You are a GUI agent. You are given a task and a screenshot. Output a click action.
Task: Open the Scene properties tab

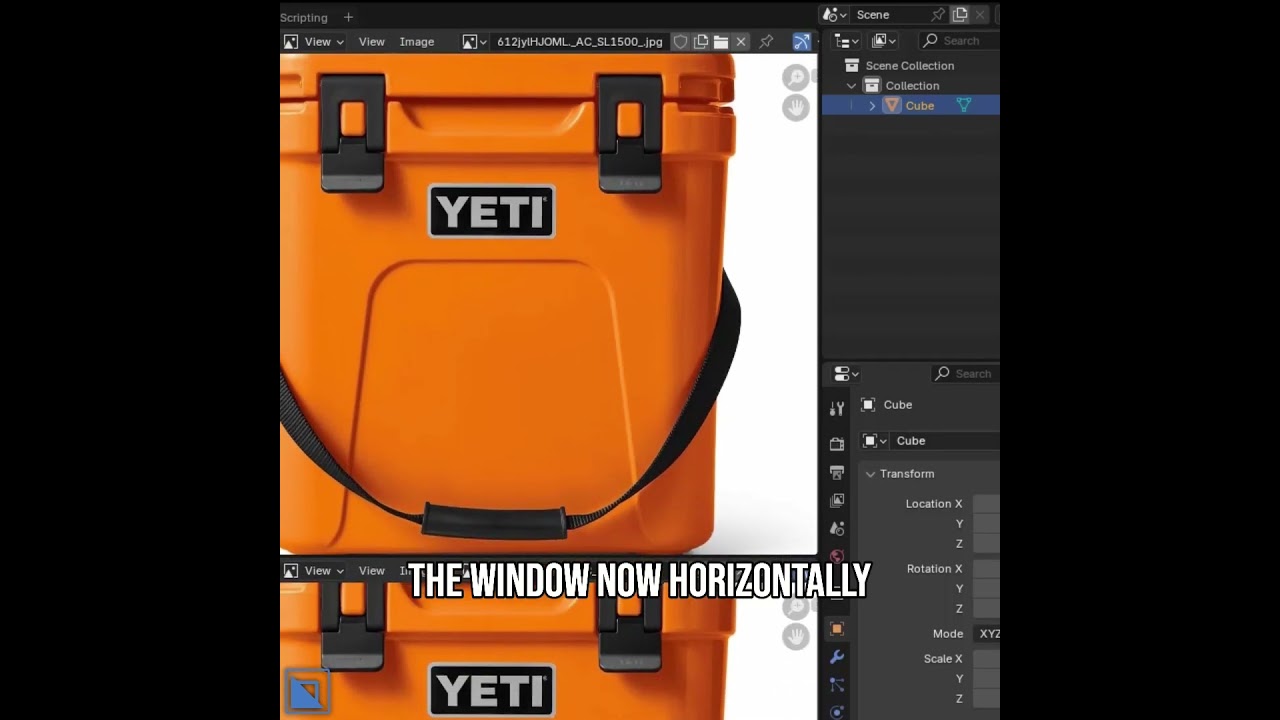pyautogui.click(x=837, y=528)
